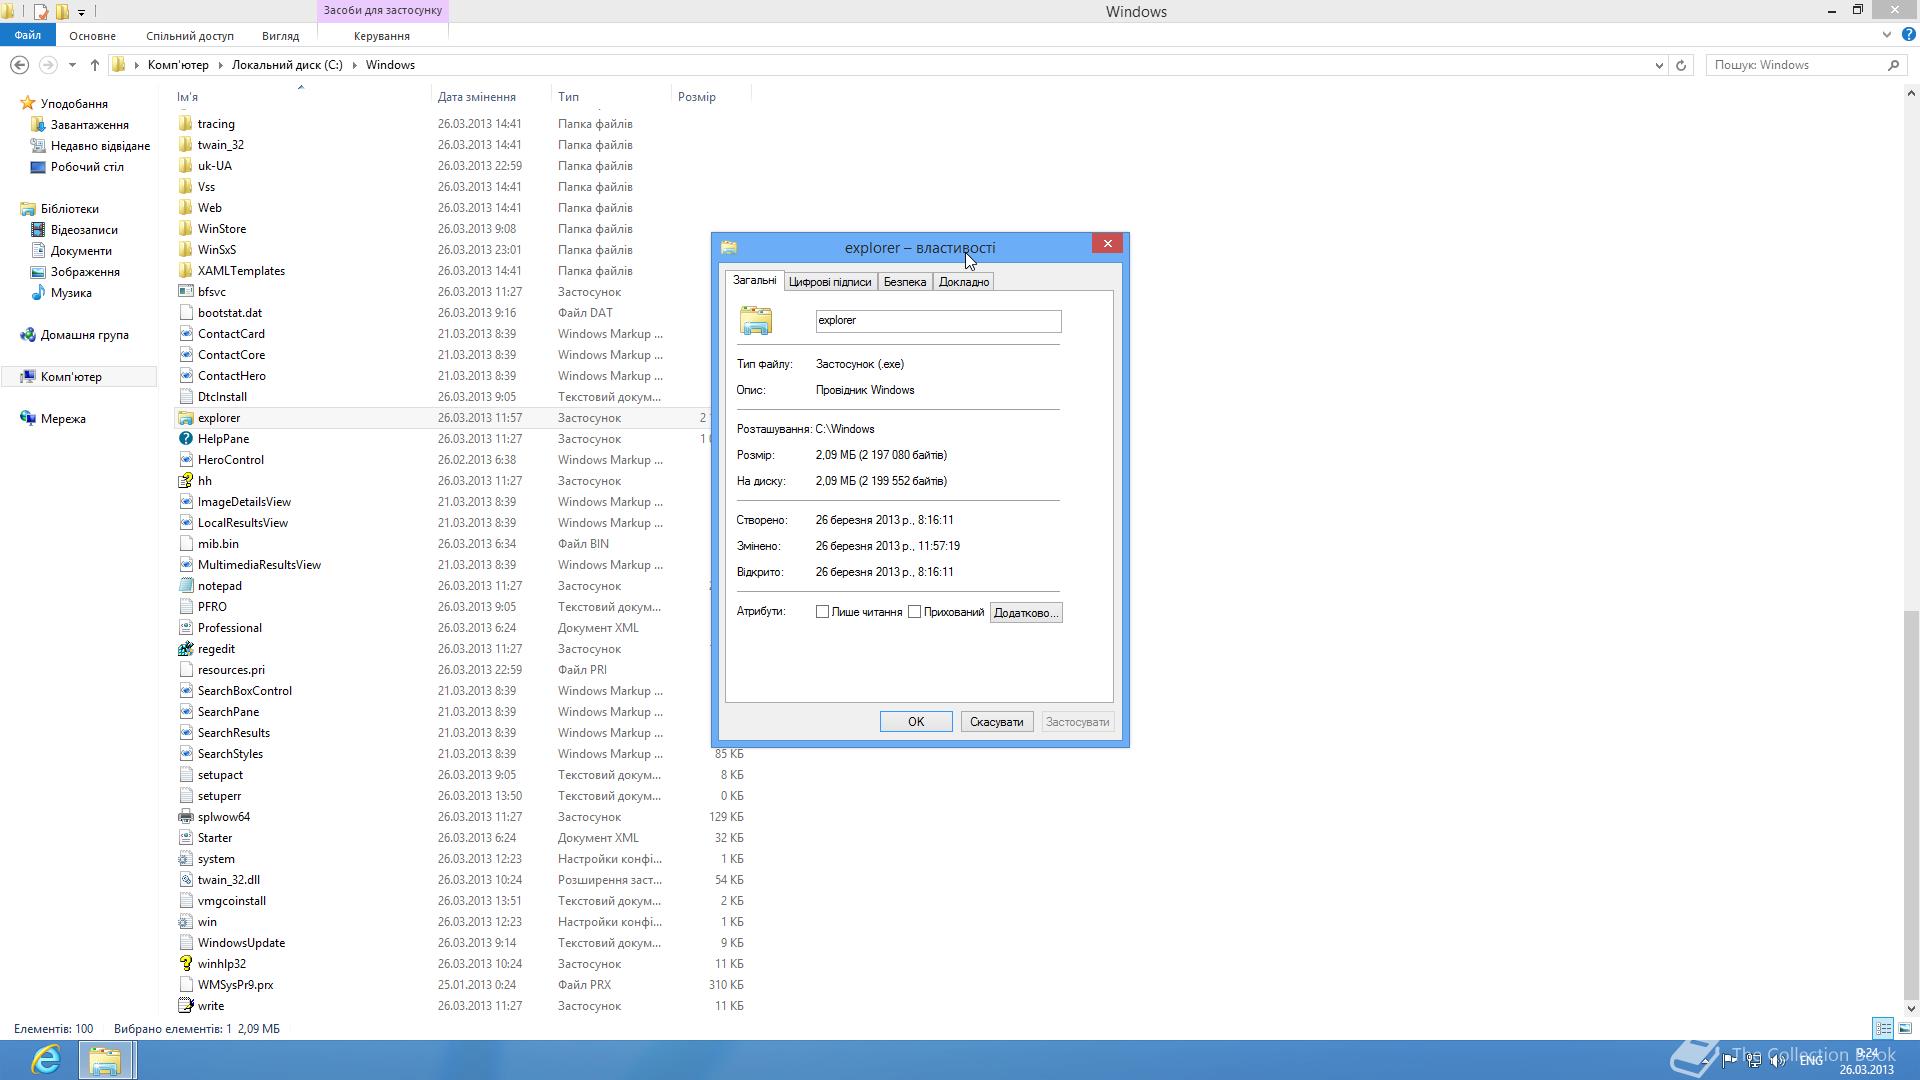Click OK in explorer properties dialog
Viewport: 1920px width, 1080px height.
click(x=916, y=722)
